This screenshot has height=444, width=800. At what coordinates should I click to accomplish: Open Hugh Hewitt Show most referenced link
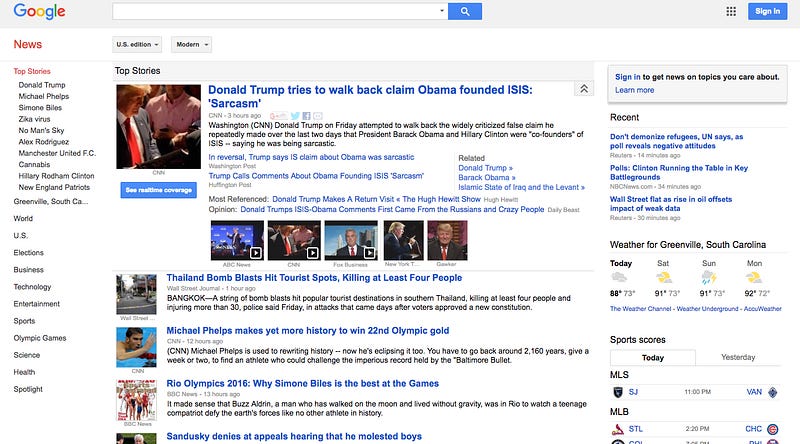pyautogui.click(x=377, y=199)
